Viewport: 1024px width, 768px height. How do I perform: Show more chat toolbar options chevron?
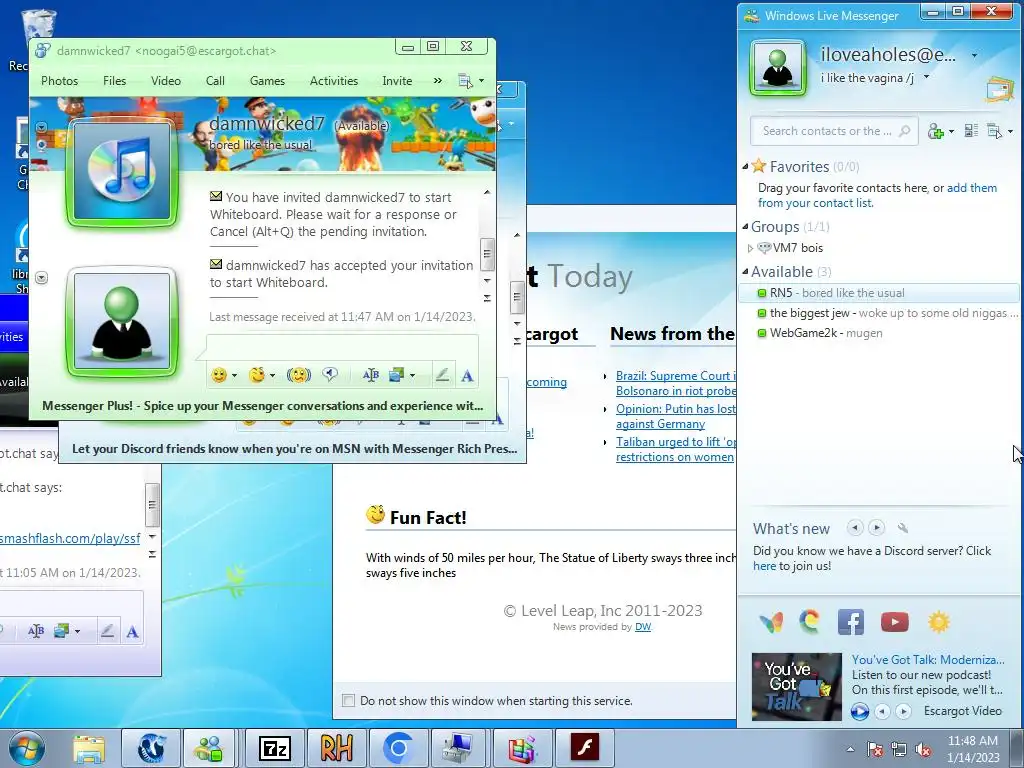point(438,81)
